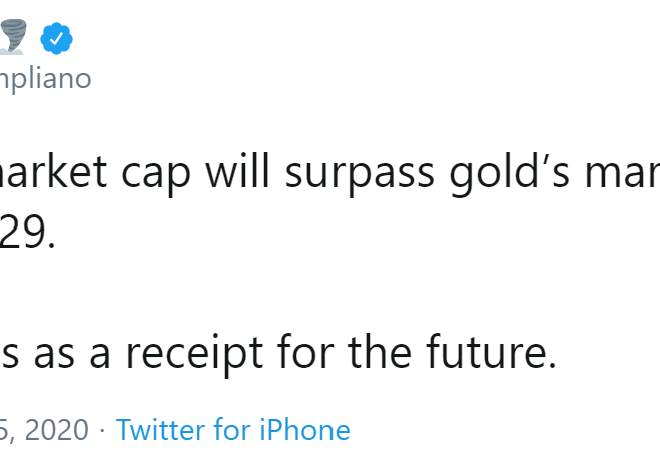This screenshot has height=454, width=660.
Task: Click the blue verified checkmark badge
Action: [56, 39]
